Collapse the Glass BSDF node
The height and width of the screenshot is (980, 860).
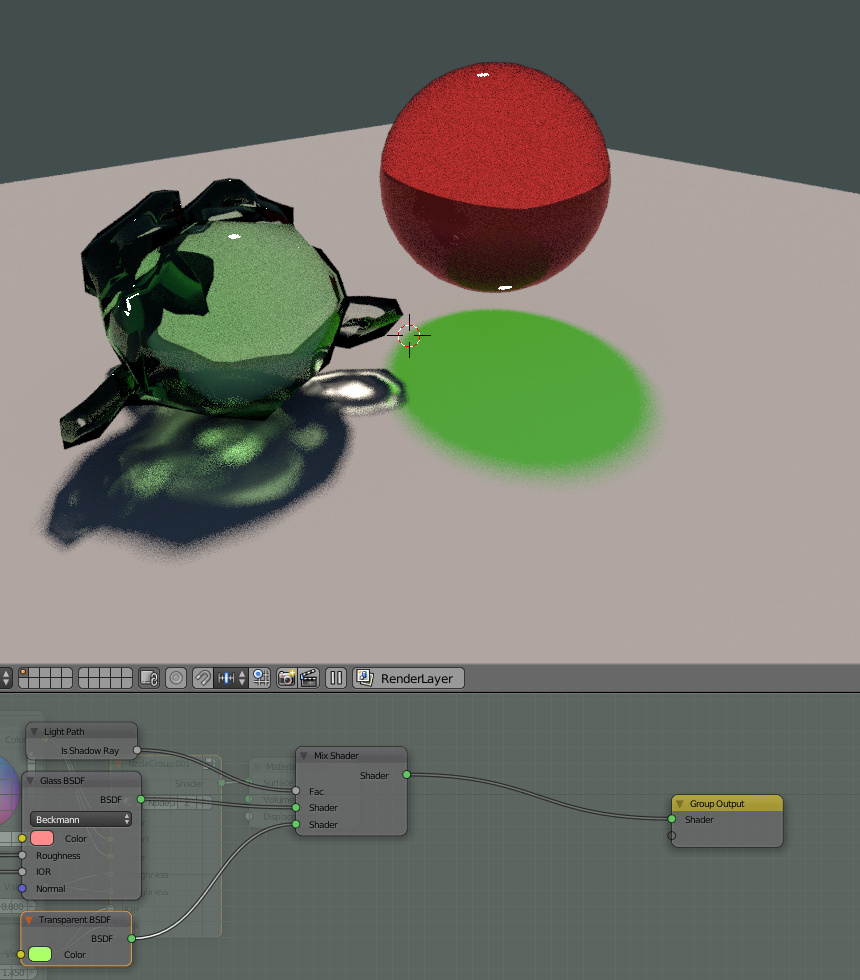coord(30,781)
